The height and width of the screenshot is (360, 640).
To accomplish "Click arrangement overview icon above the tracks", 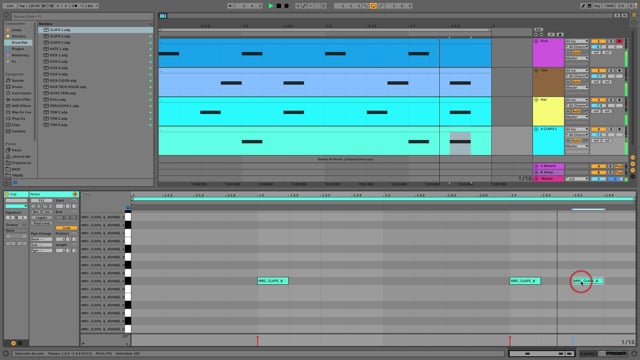I will click(163, 16).
